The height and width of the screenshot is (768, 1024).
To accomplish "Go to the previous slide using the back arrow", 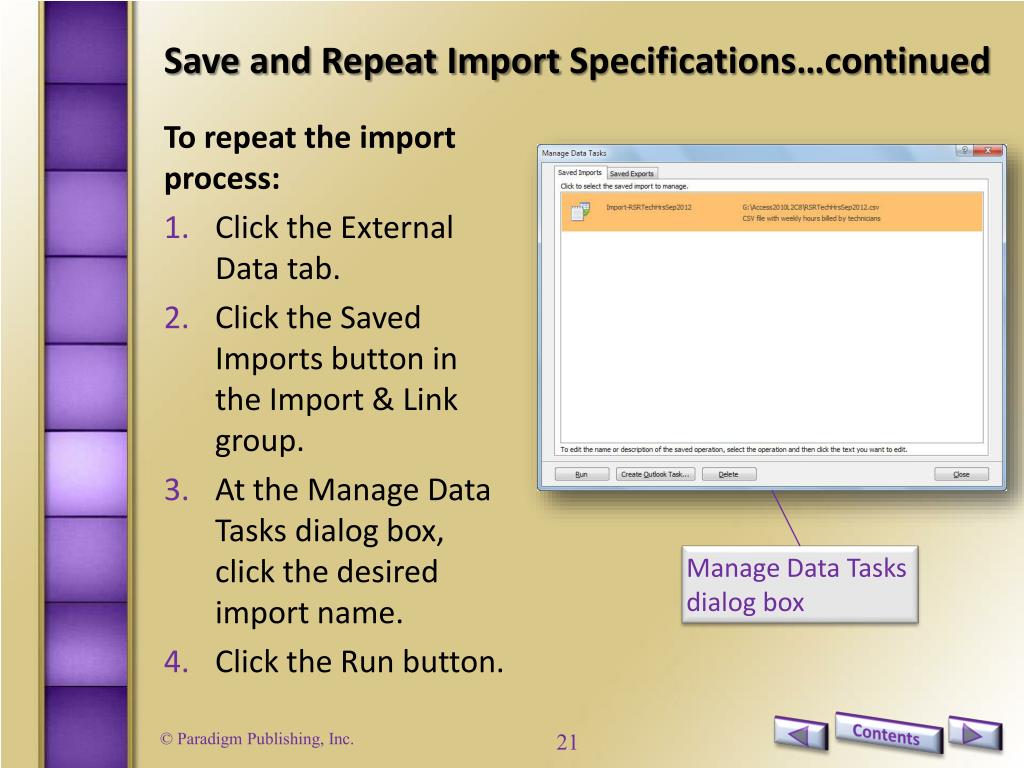I will 801,733.
